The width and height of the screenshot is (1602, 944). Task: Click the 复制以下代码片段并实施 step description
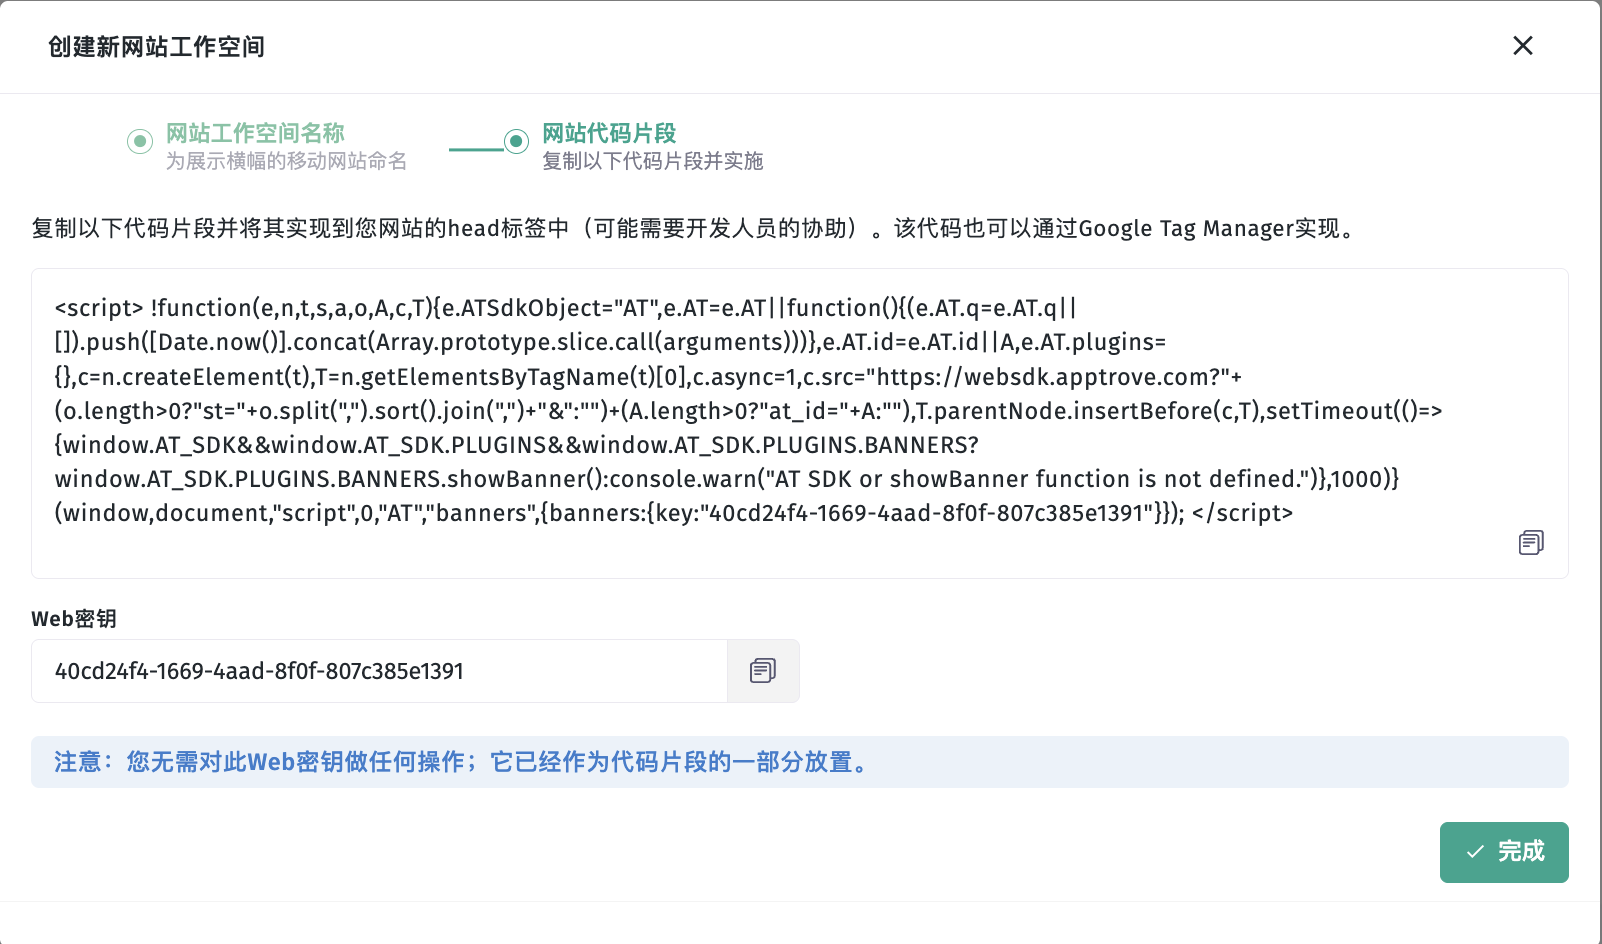tap(652, 161)
